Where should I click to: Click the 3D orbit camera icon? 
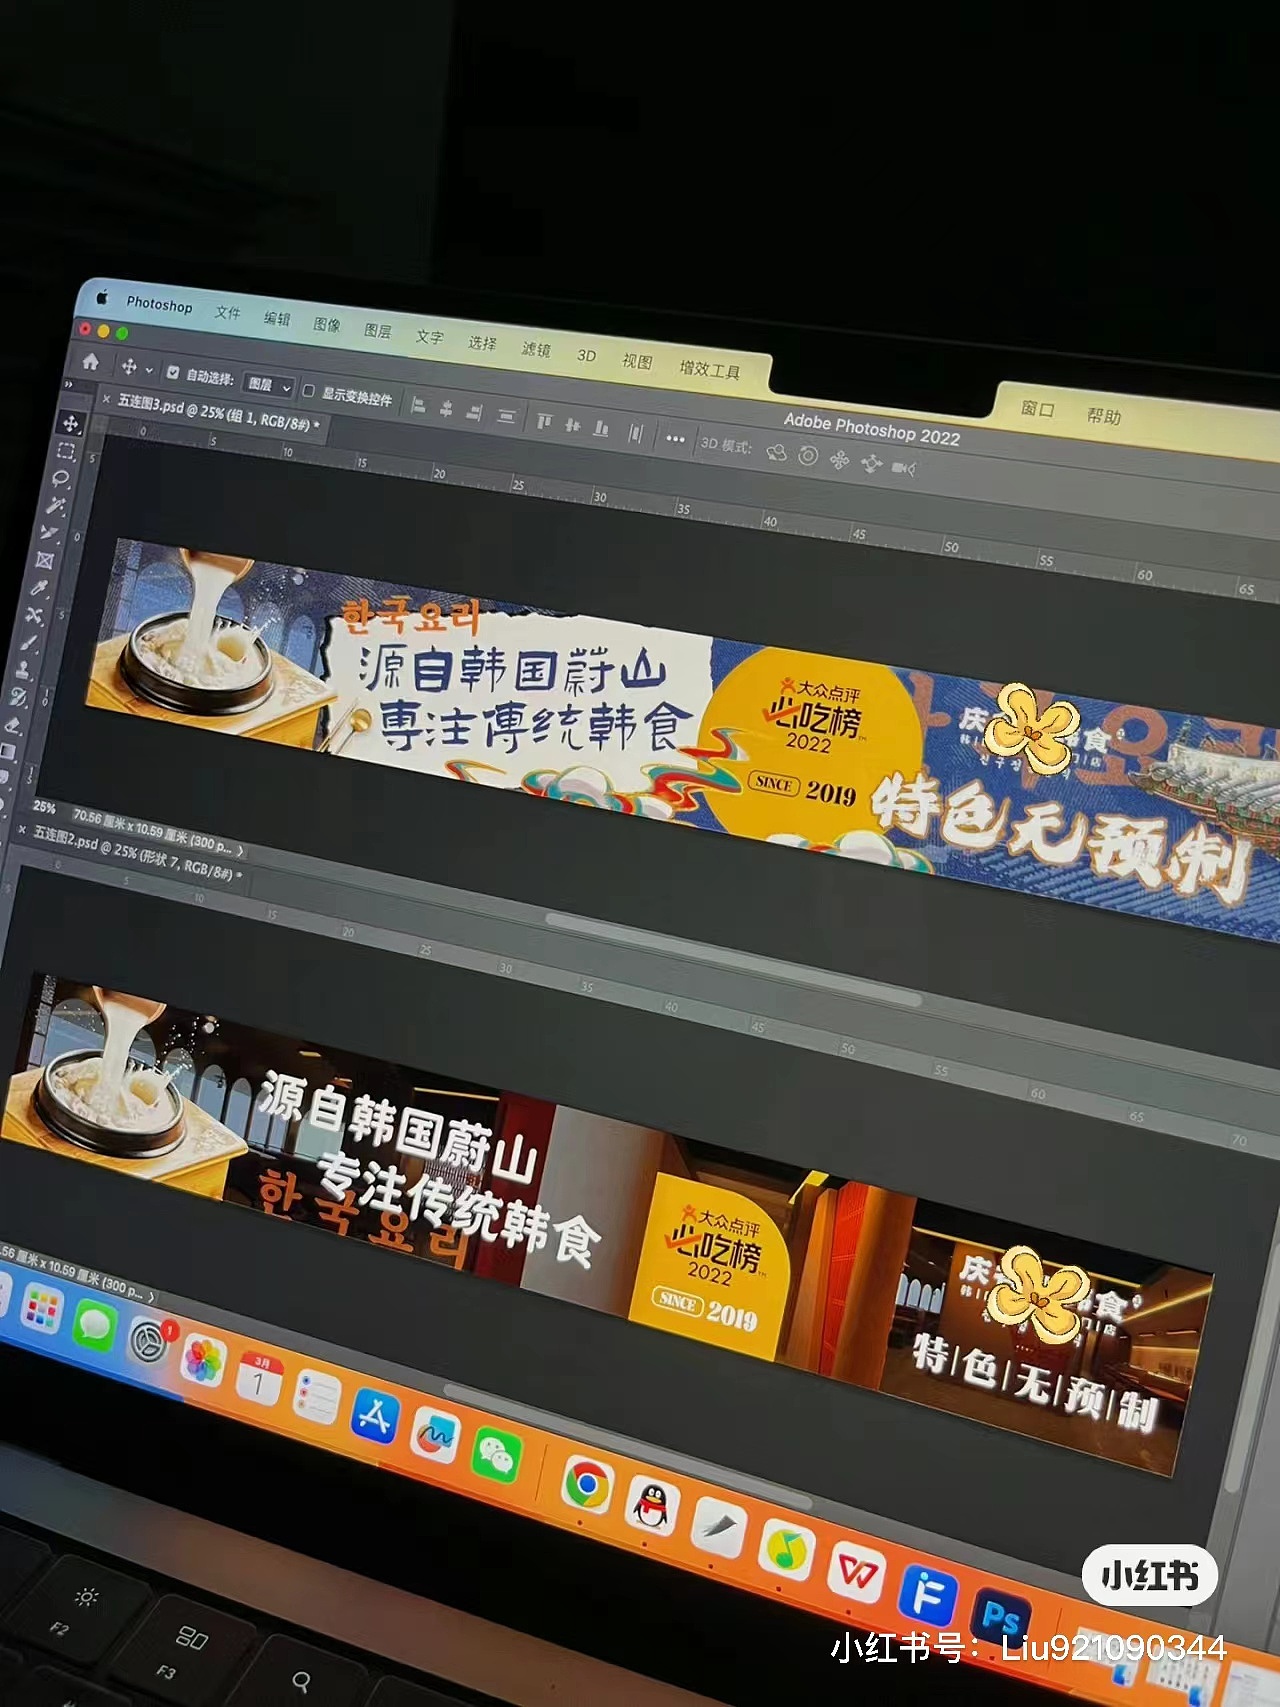777,452
